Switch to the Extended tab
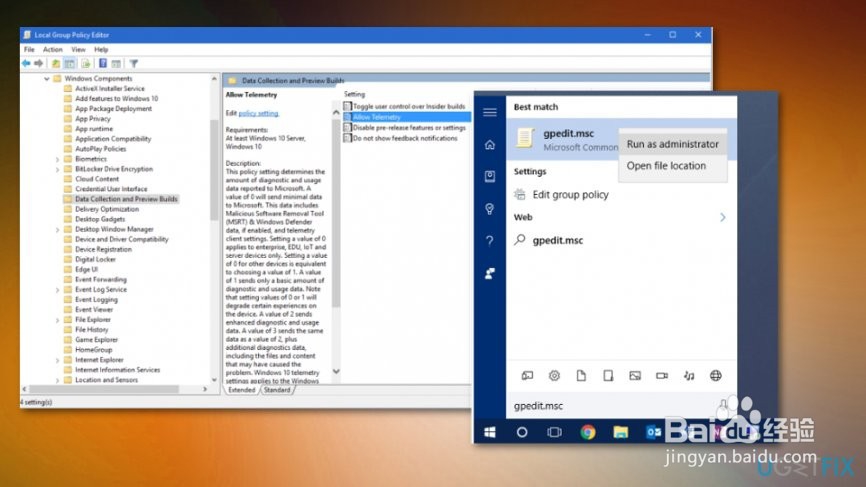Screen dimensions: 866x487 point(241,390)
